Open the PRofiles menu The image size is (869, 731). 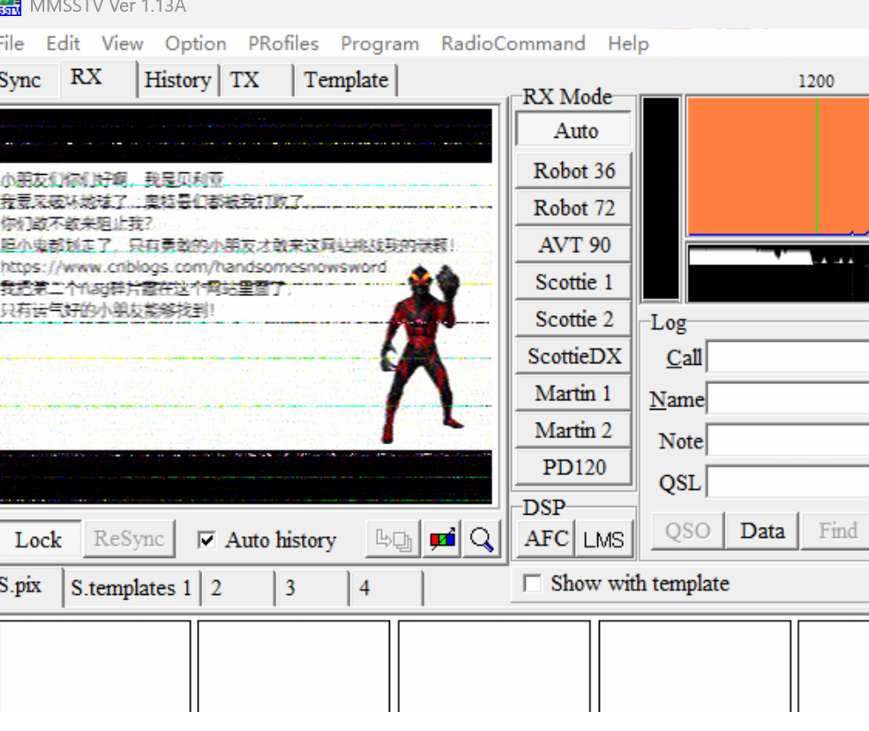pyautogui.click(x=283, y=43)
